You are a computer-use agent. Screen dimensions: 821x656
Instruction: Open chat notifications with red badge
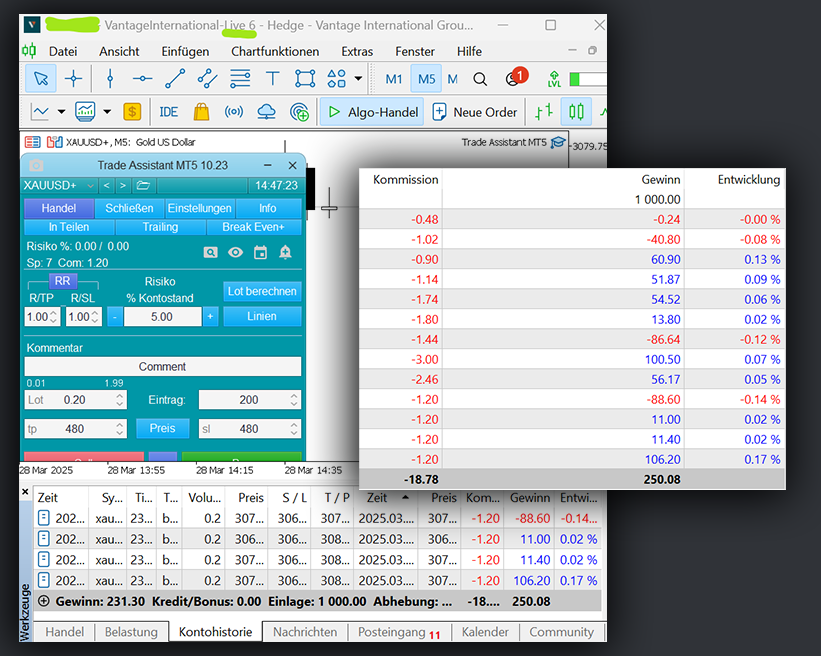pyautogui.click(x=515, y=77)
